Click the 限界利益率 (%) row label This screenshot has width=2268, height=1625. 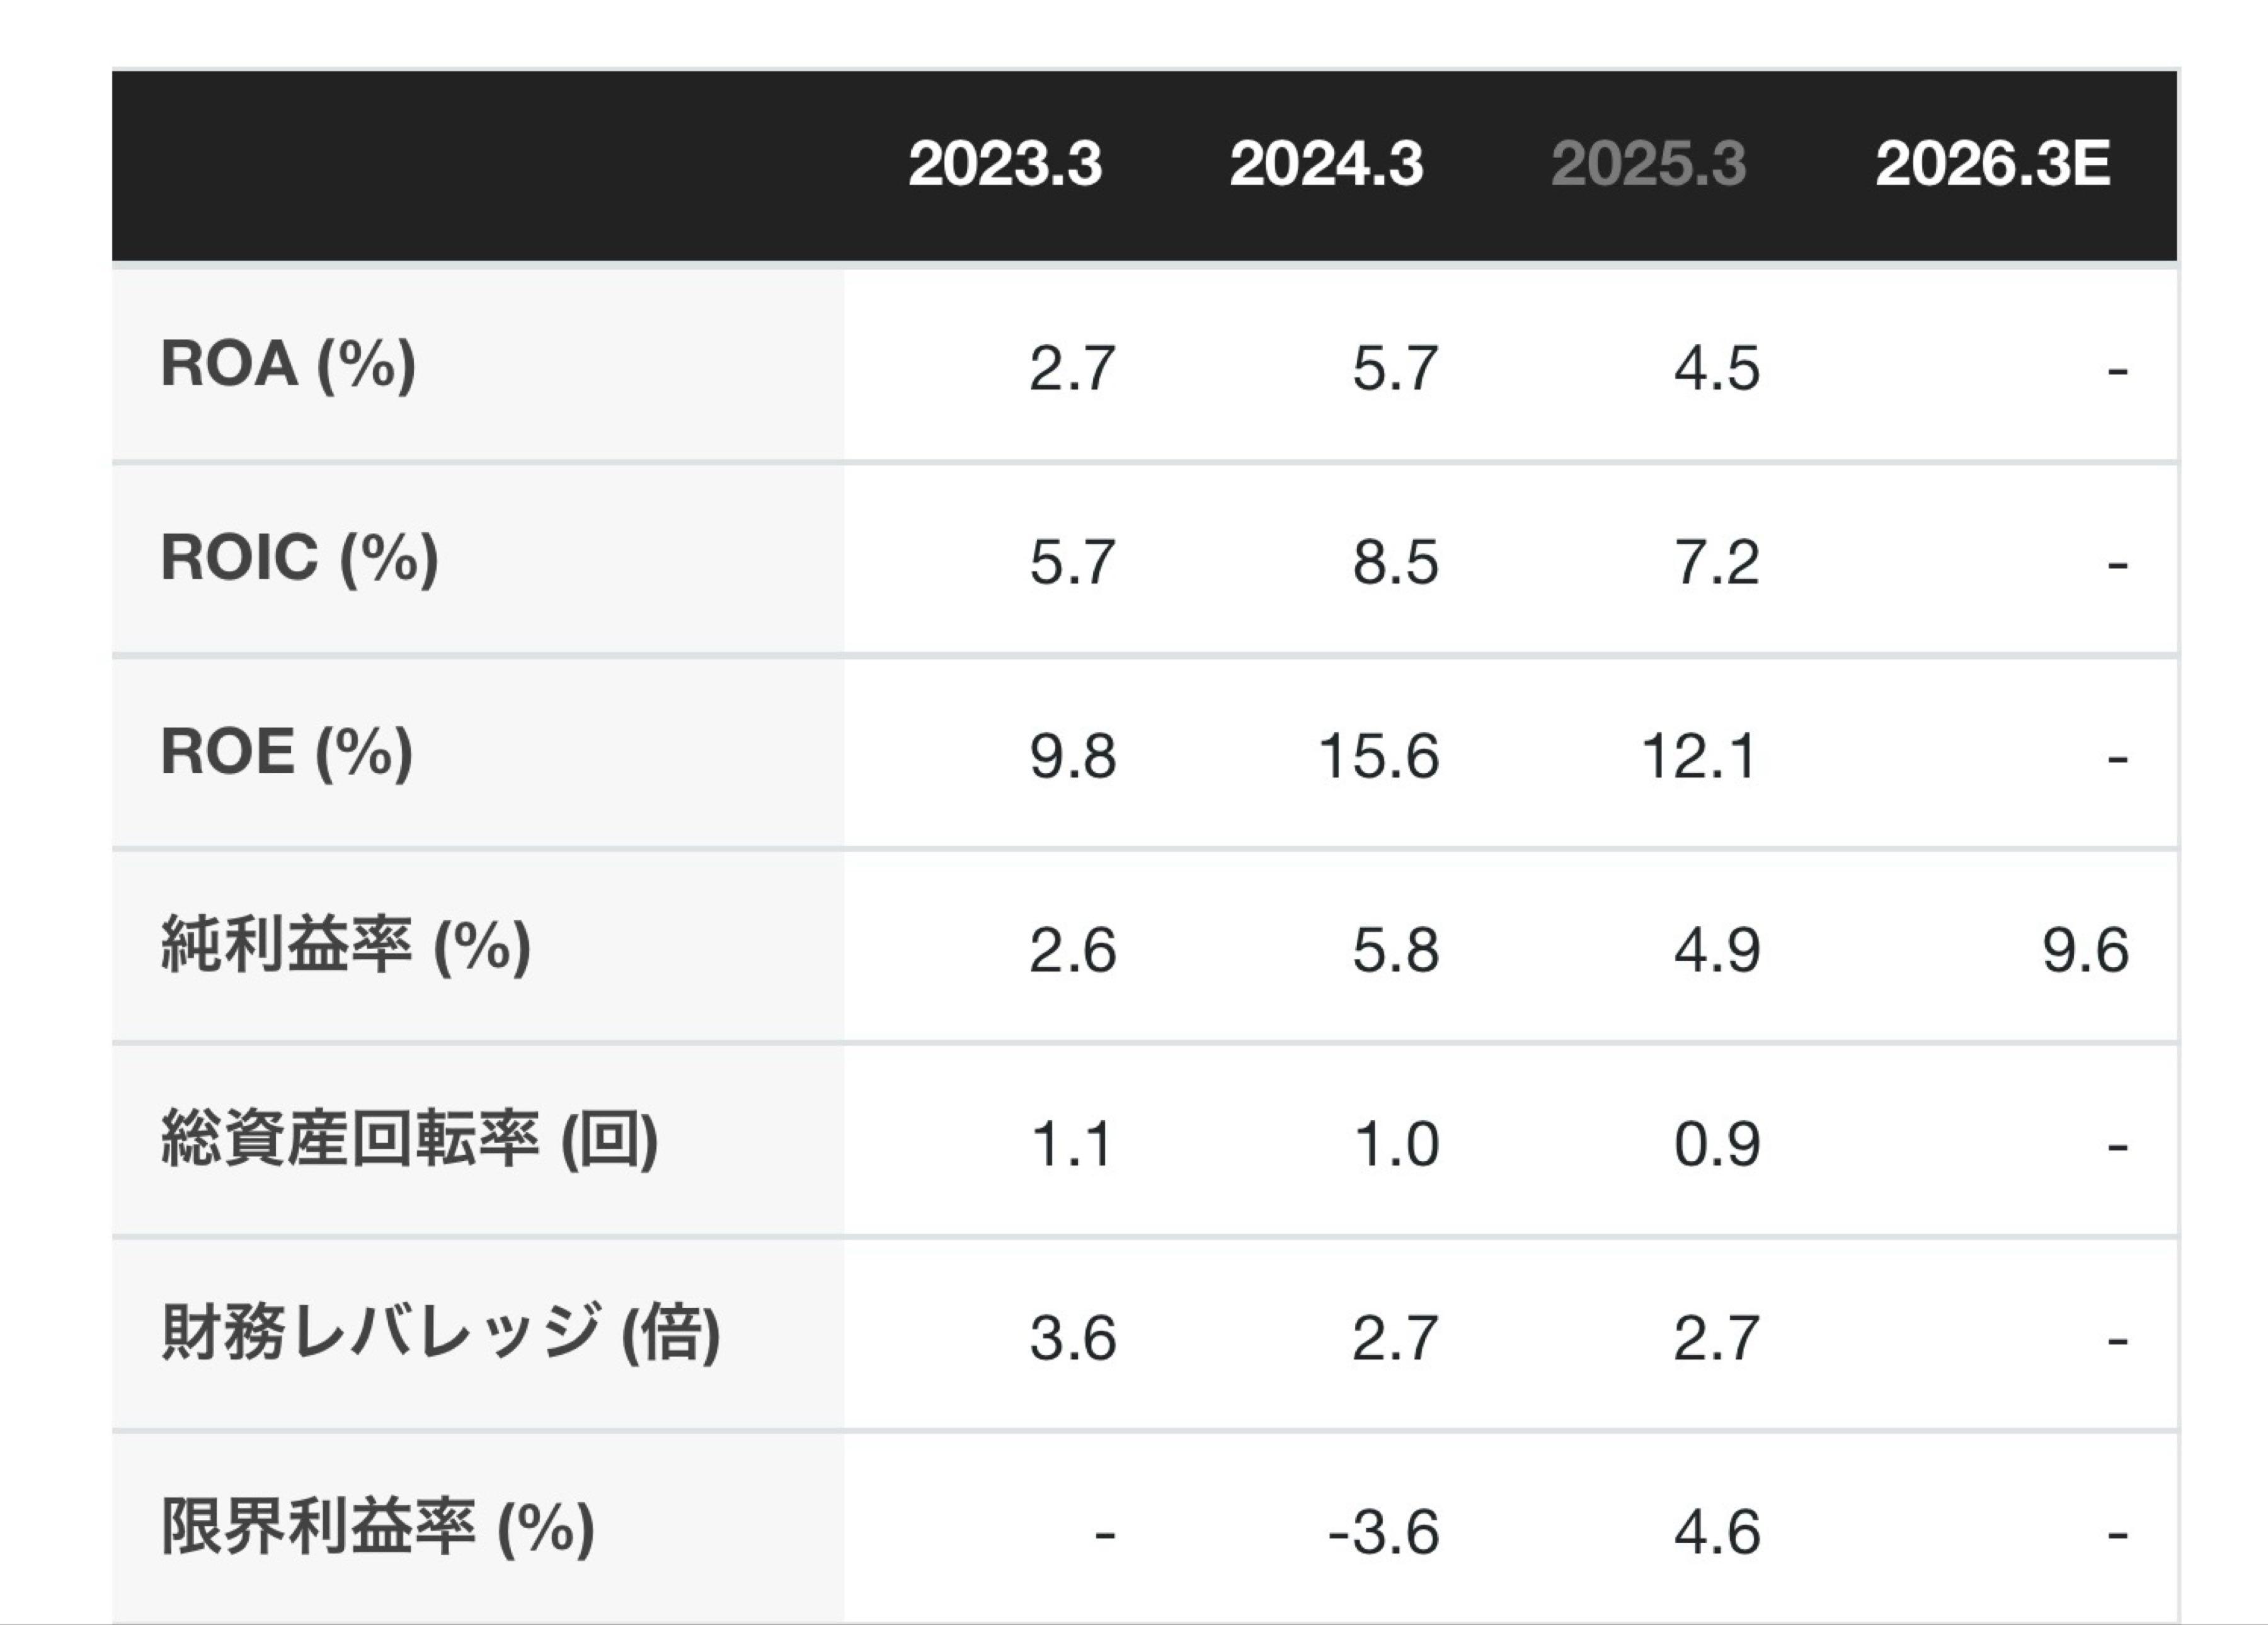378,1528
